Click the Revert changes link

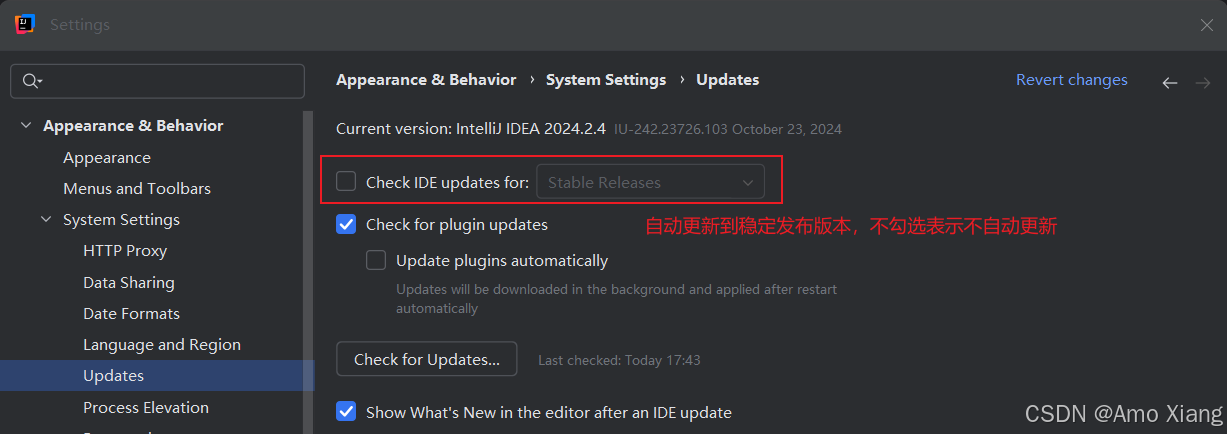point(1071,80)
